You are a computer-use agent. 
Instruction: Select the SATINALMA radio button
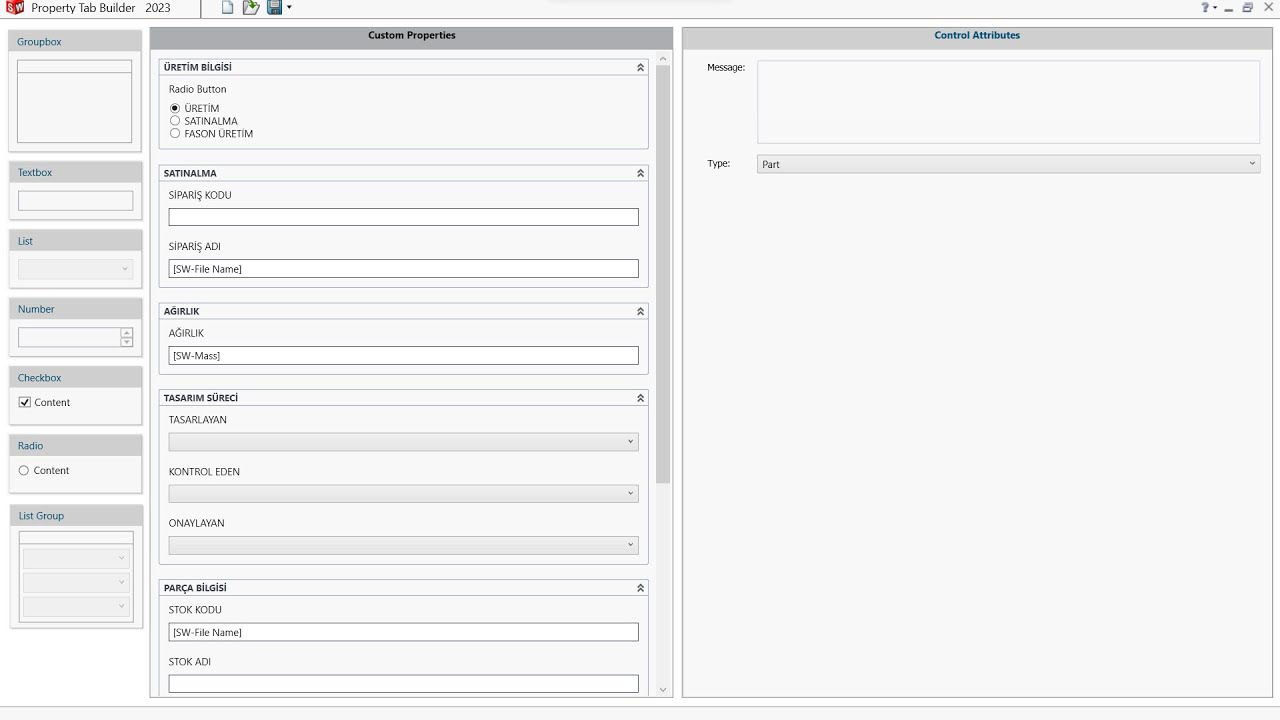pos(175,121)
